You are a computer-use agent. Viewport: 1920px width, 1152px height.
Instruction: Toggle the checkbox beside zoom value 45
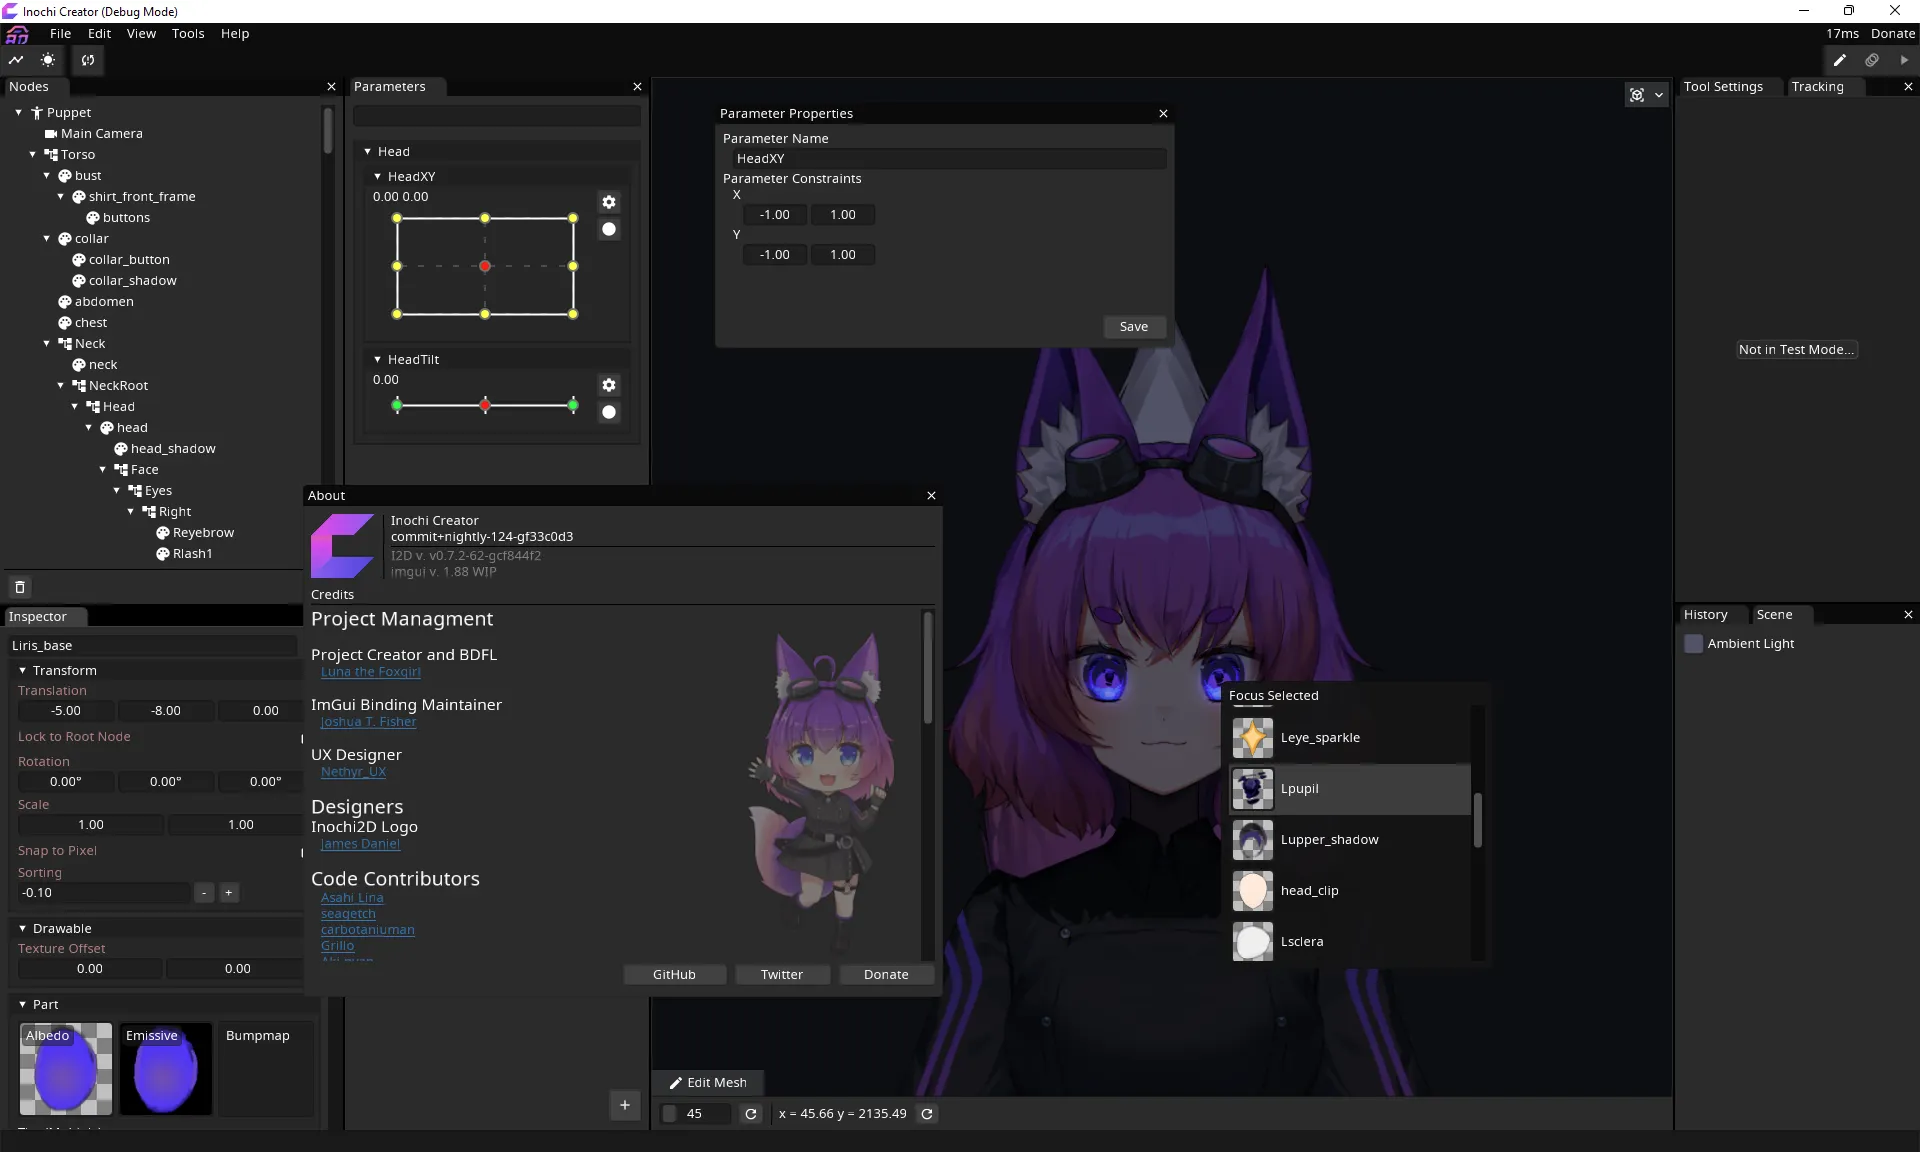[x=670, y=1114]
